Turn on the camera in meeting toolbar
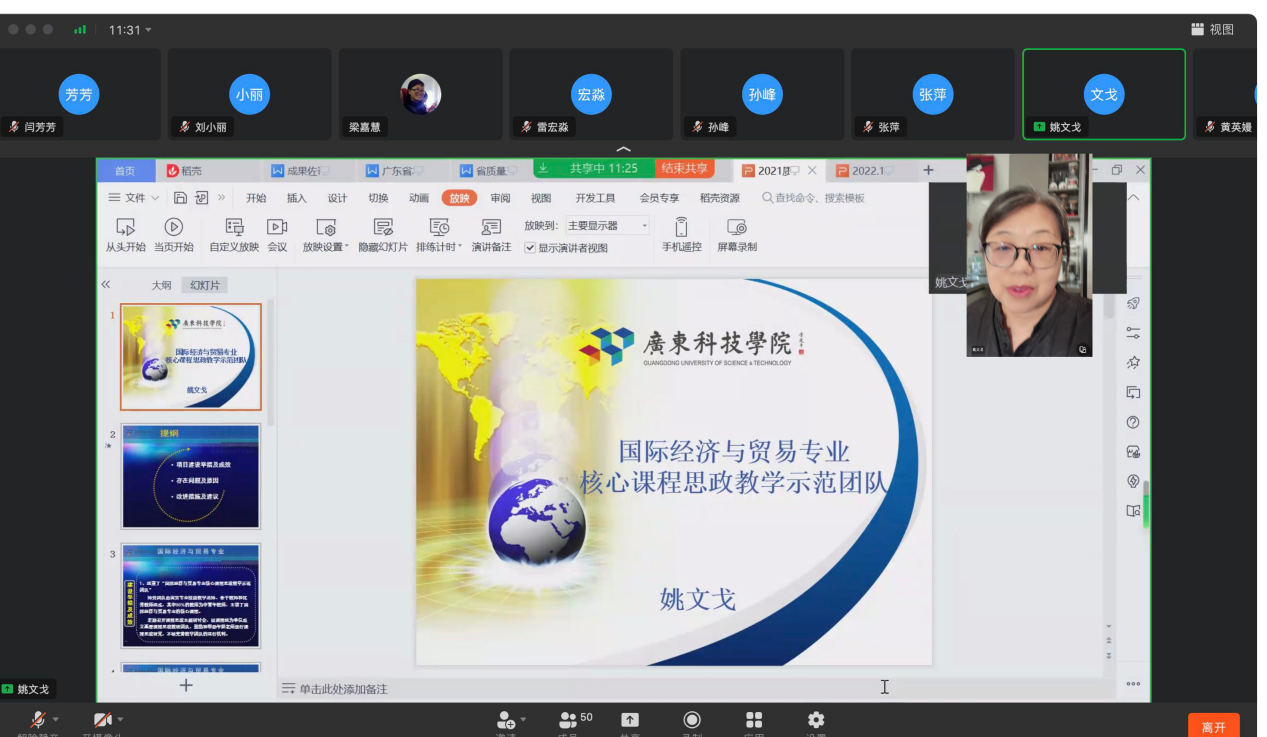Screen dimensions: 1267x737 click(102, 720)
